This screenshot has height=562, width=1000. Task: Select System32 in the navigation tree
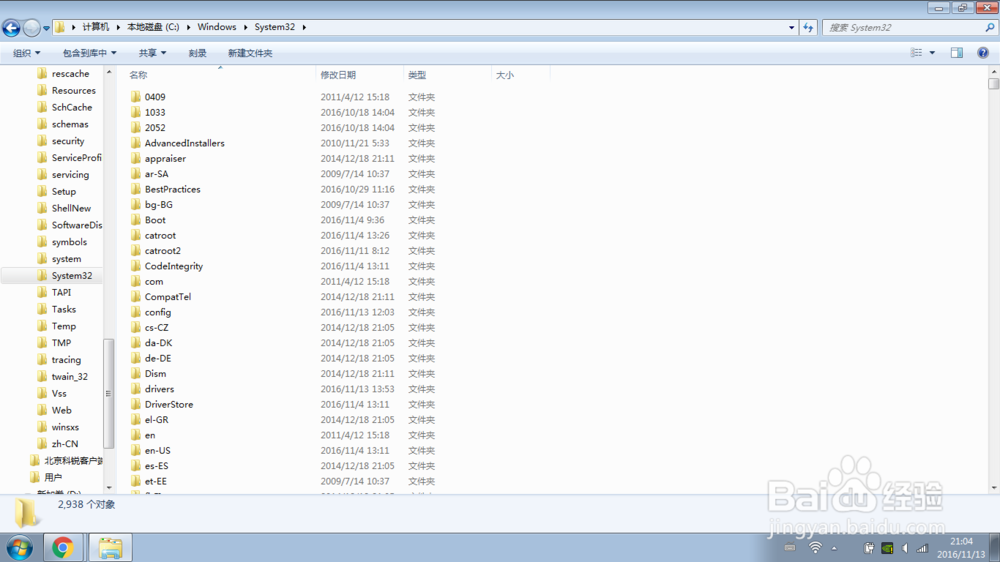[71, 276]
